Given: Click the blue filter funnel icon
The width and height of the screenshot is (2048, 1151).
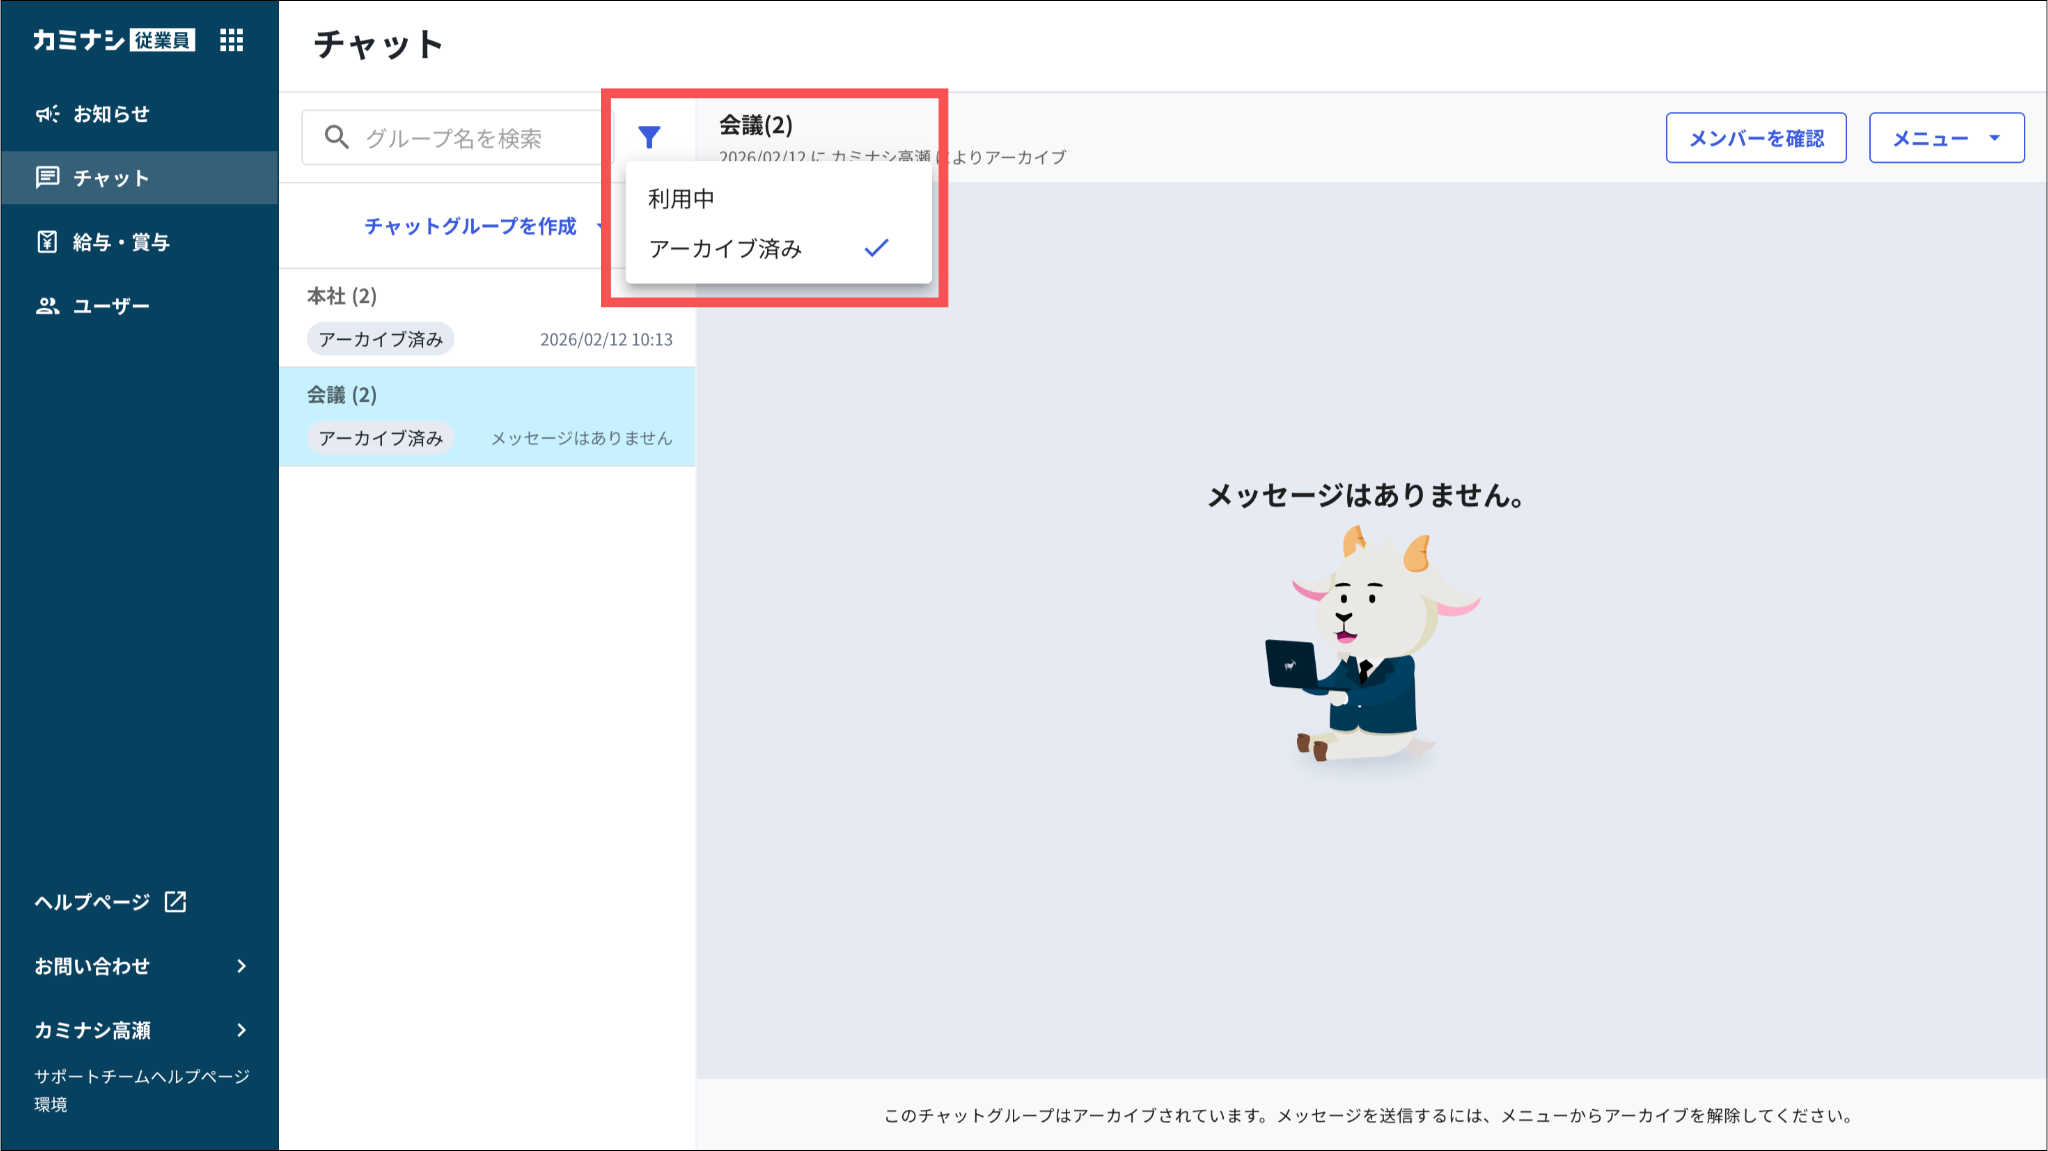Looking at the screenshot, I should 649,137.
